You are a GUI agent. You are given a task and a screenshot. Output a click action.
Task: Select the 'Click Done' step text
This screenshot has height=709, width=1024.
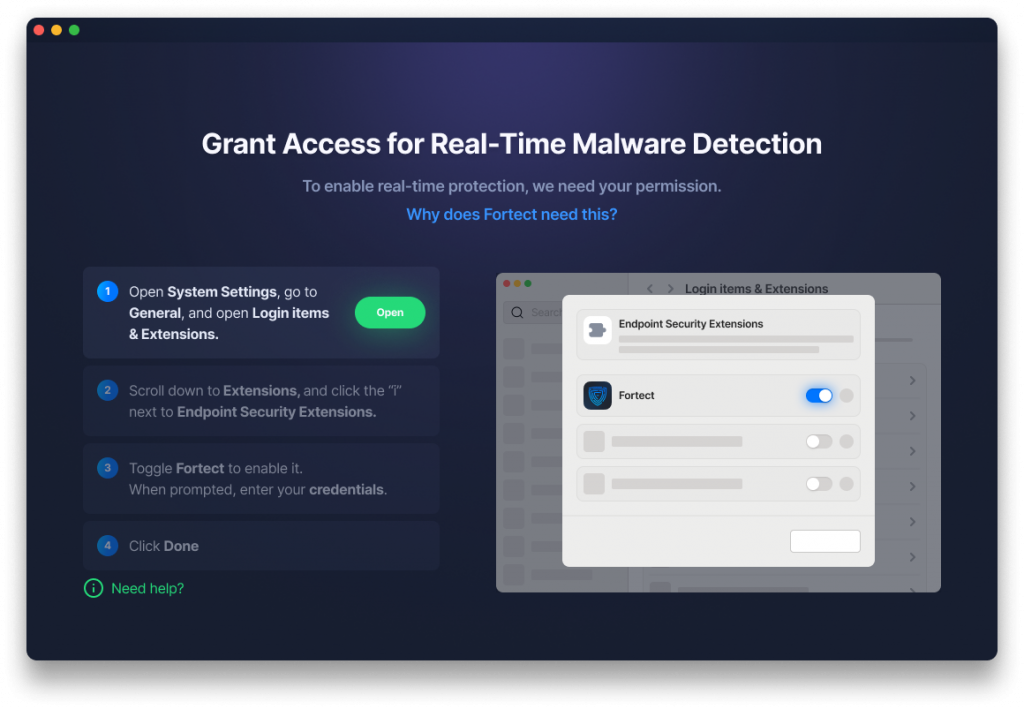163,546
